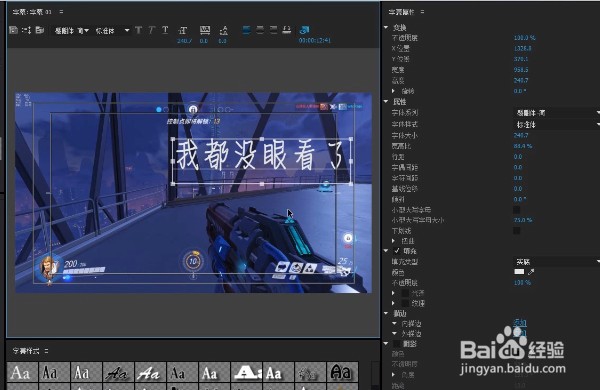Open the 字幕样式 panel menu icon
This screenshot has width=600, height=390.
click(x=46, y=351)
